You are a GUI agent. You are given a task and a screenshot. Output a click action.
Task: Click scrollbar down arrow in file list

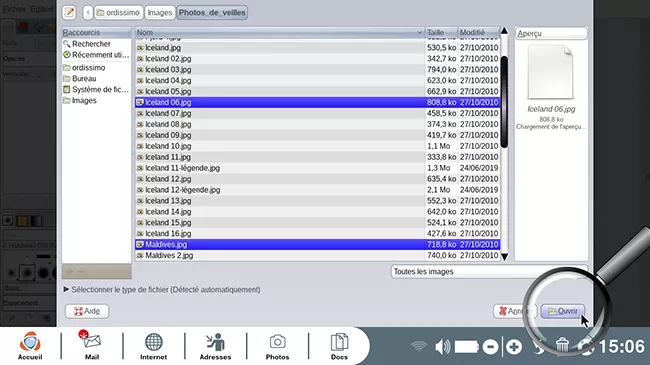(504, 257)
